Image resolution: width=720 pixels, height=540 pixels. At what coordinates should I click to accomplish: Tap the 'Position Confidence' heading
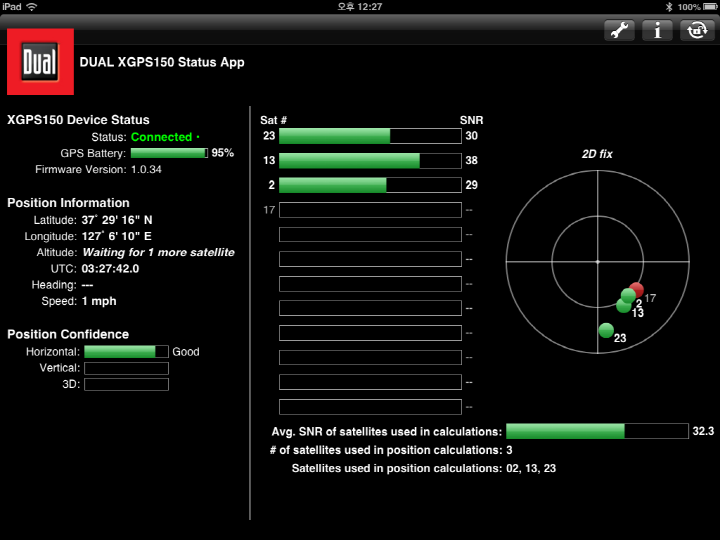pyautogui.click(x=68, y=334)
